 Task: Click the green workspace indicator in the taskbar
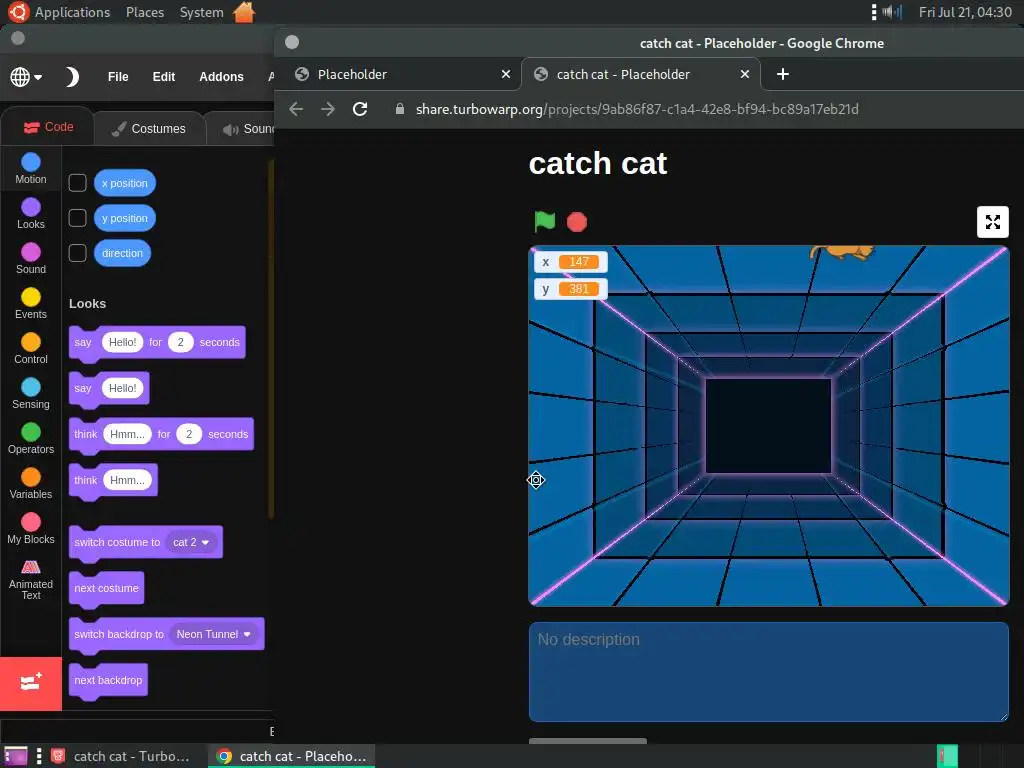[947, 756]
